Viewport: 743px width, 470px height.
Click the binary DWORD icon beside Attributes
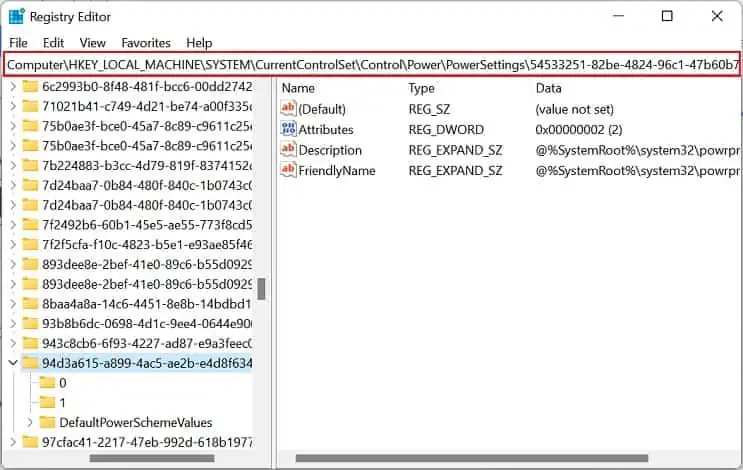pos(288,129)
